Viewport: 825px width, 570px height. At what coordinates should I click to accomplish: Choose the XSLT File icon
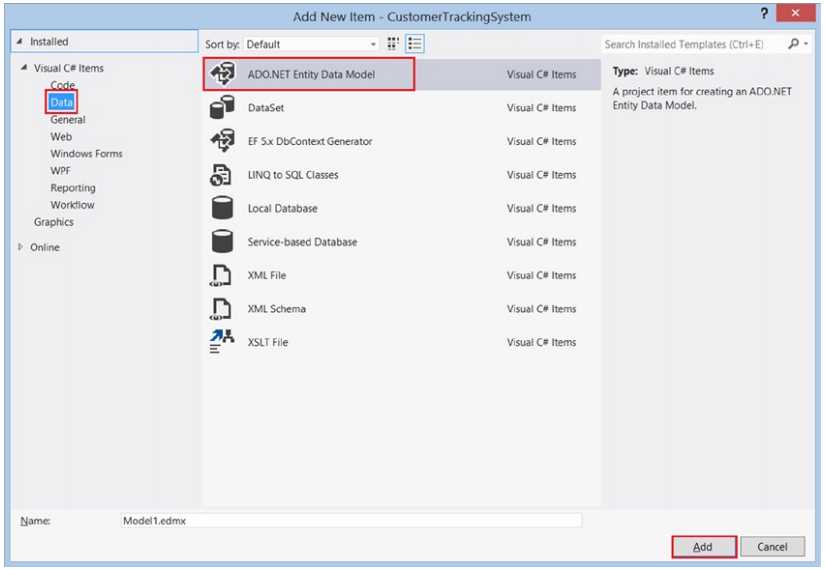coord(222,342)
